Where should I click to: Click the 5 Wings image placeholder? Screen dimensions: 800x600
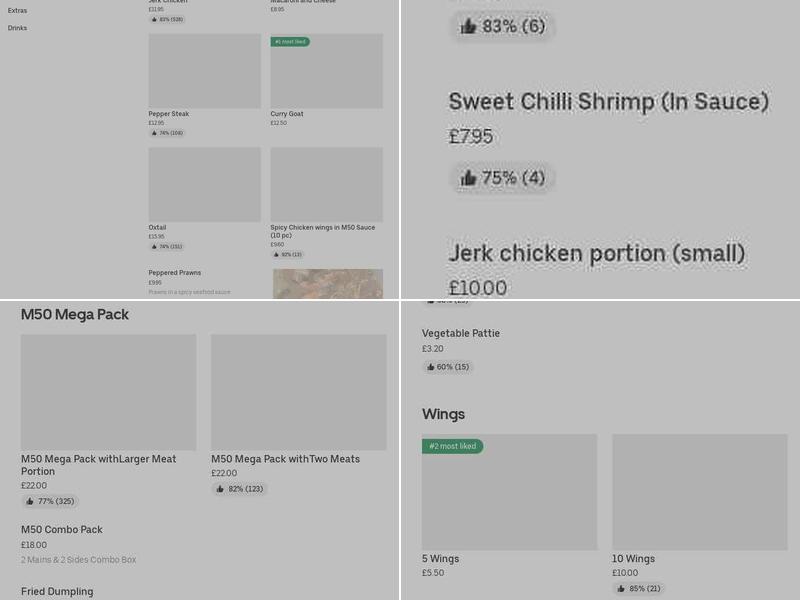(508, 492)
